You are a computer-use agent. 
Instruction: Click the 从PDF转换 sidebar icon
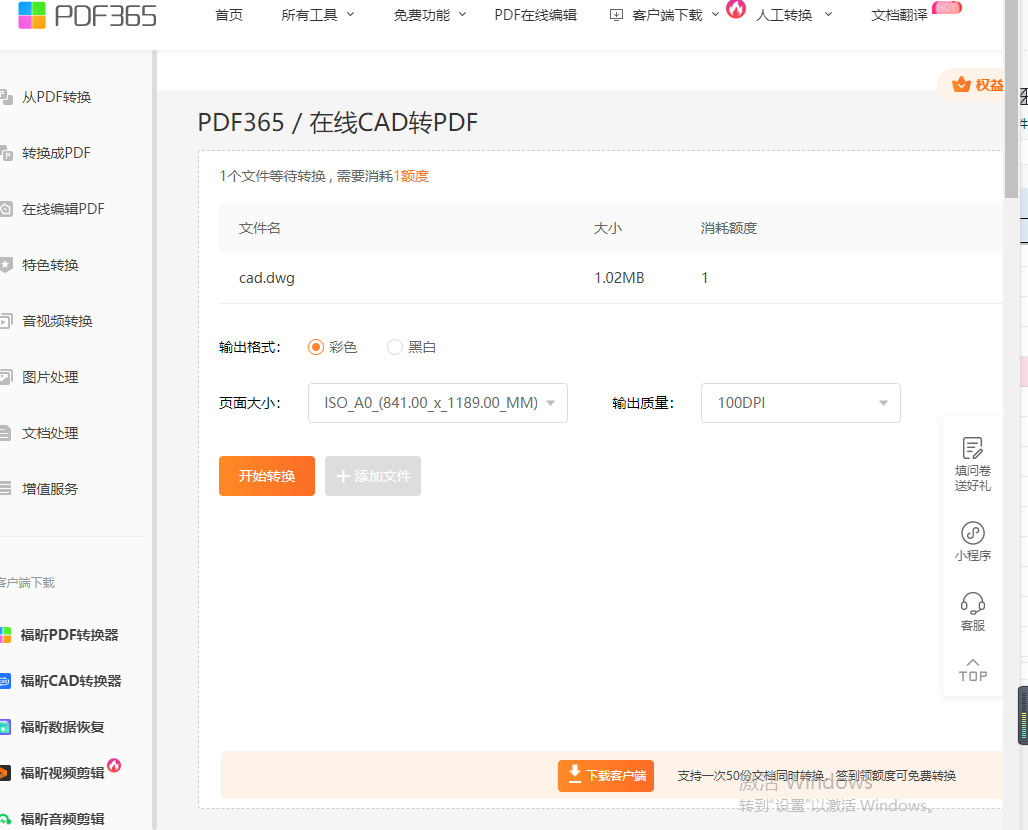point(6,97)
